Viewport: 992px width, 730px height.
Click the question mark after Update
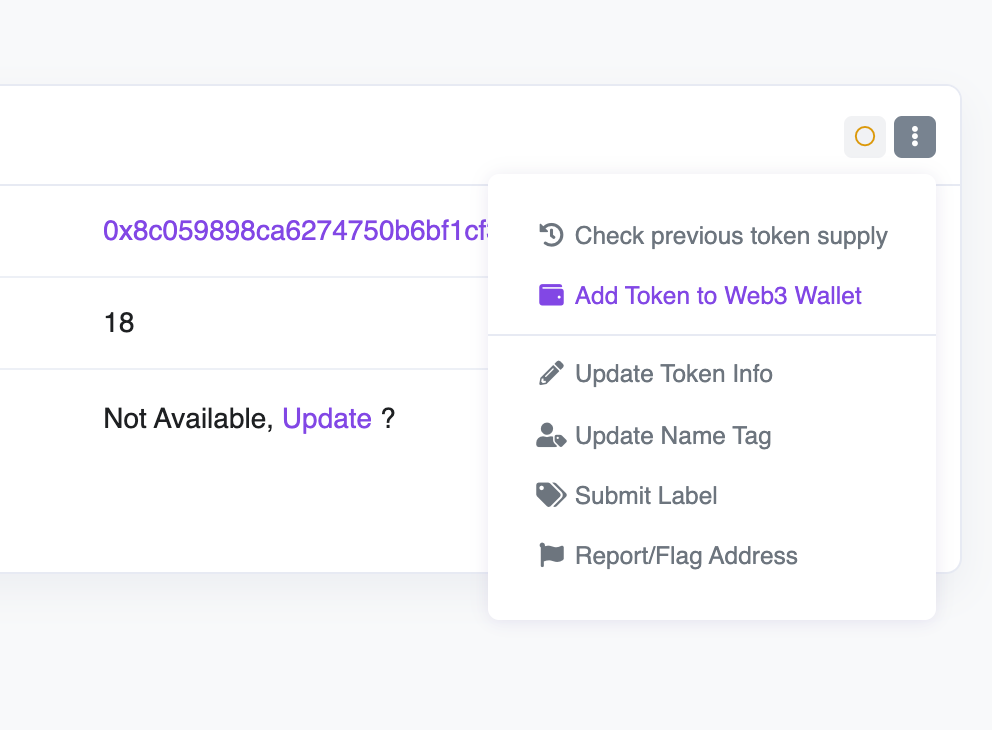point(388,419)
